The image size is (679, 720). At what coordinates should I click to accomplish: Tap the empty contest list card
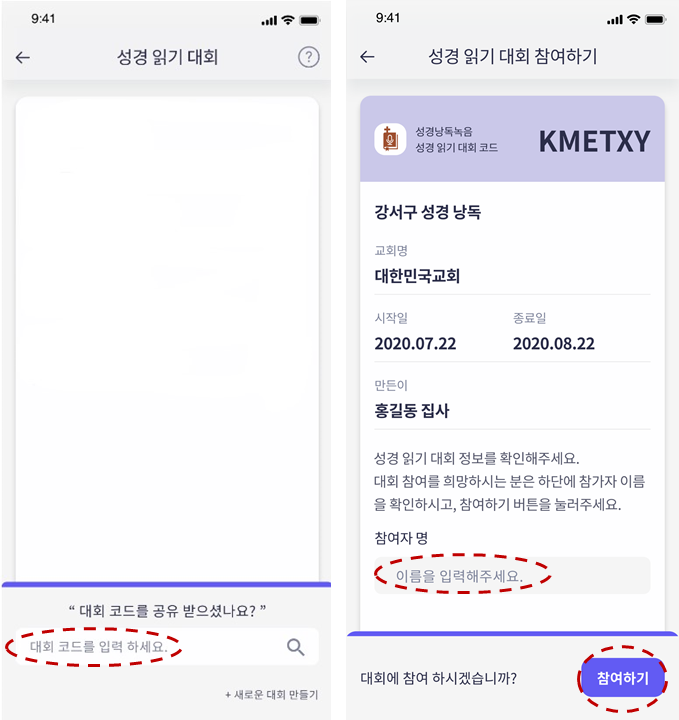(x=167, y=339)
